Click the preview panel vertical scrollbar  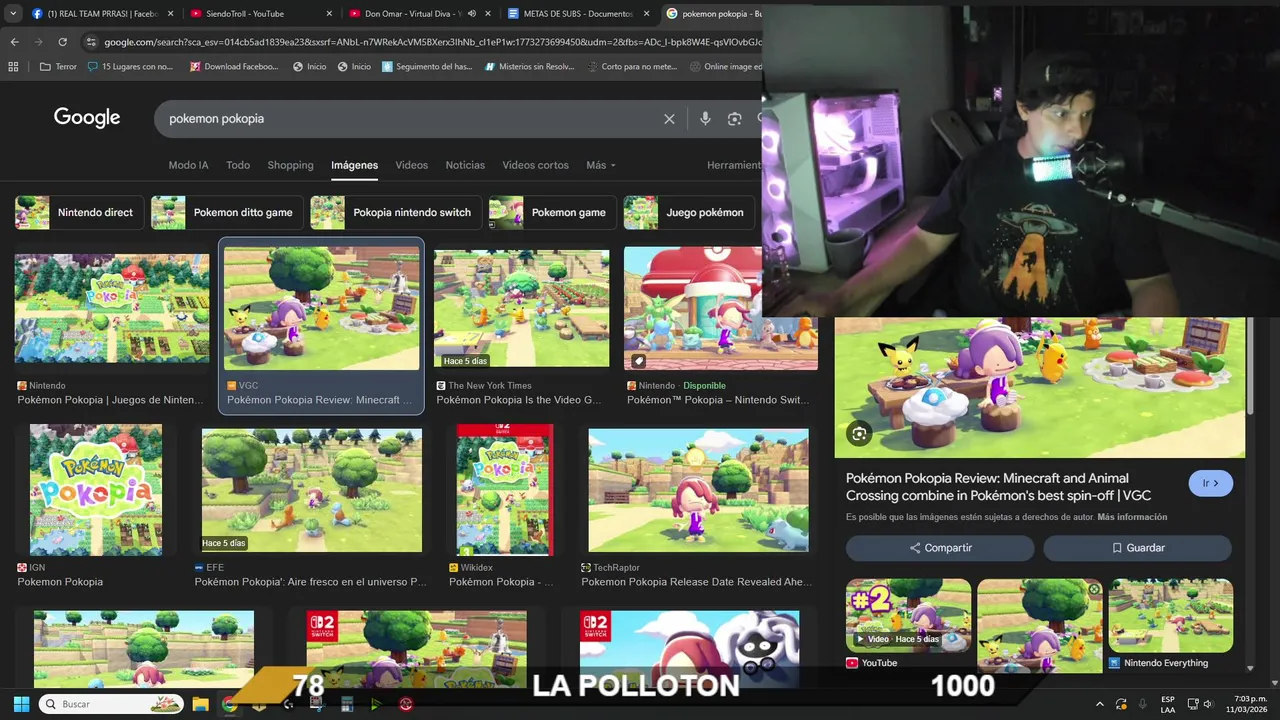pyautogui.click(x=1250, y=365)
